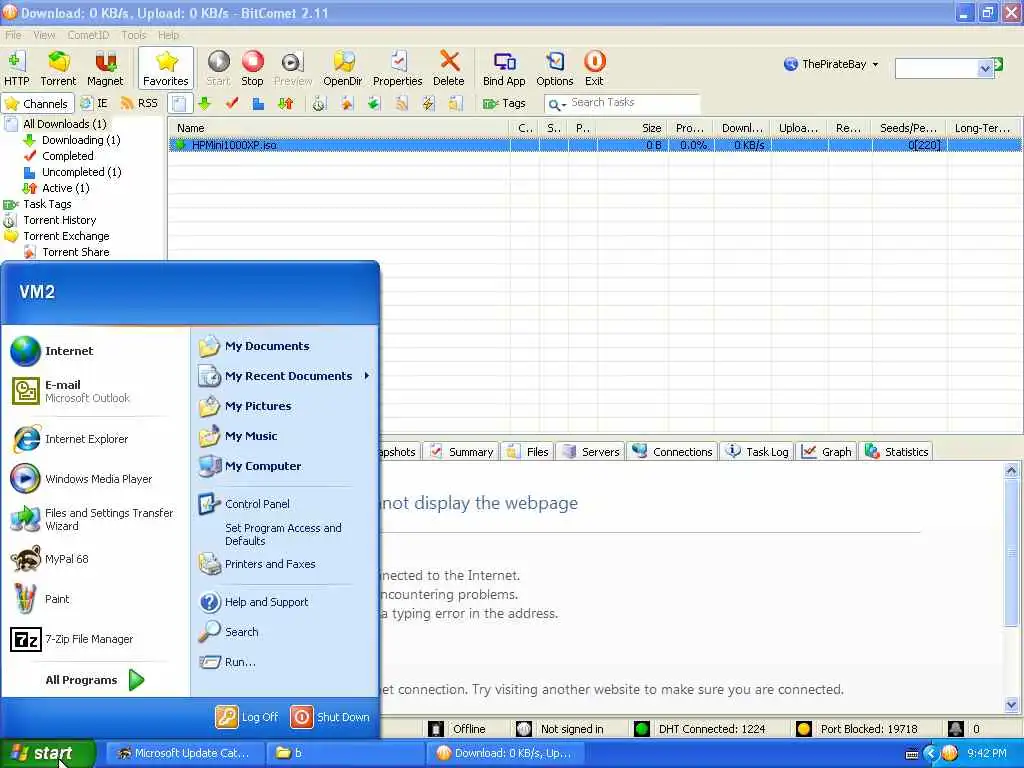1024x768 pixels.
Task: Click DHT Connected status indicator
Action: pyautogui.click(x=701, y=729)
